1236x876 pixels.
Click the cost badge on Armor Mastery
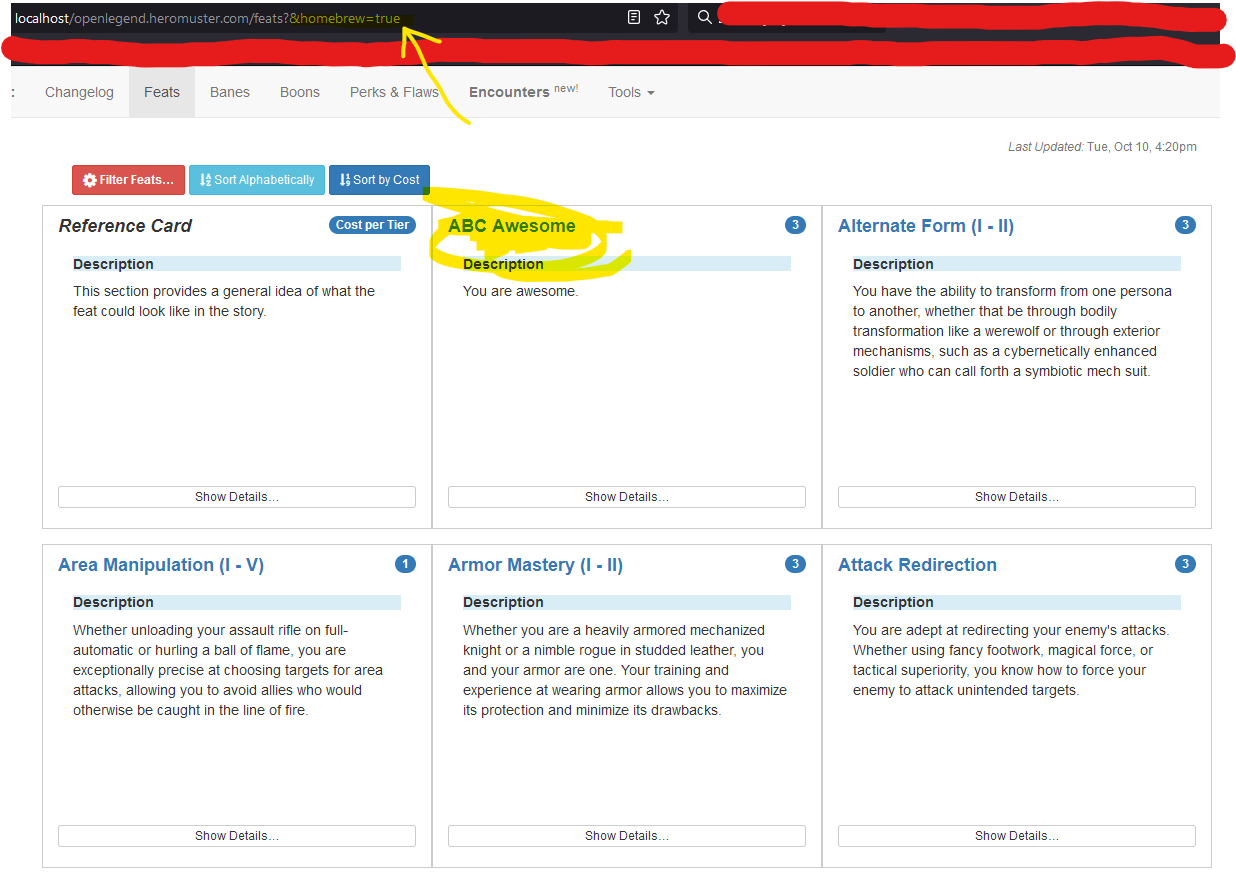795,564
